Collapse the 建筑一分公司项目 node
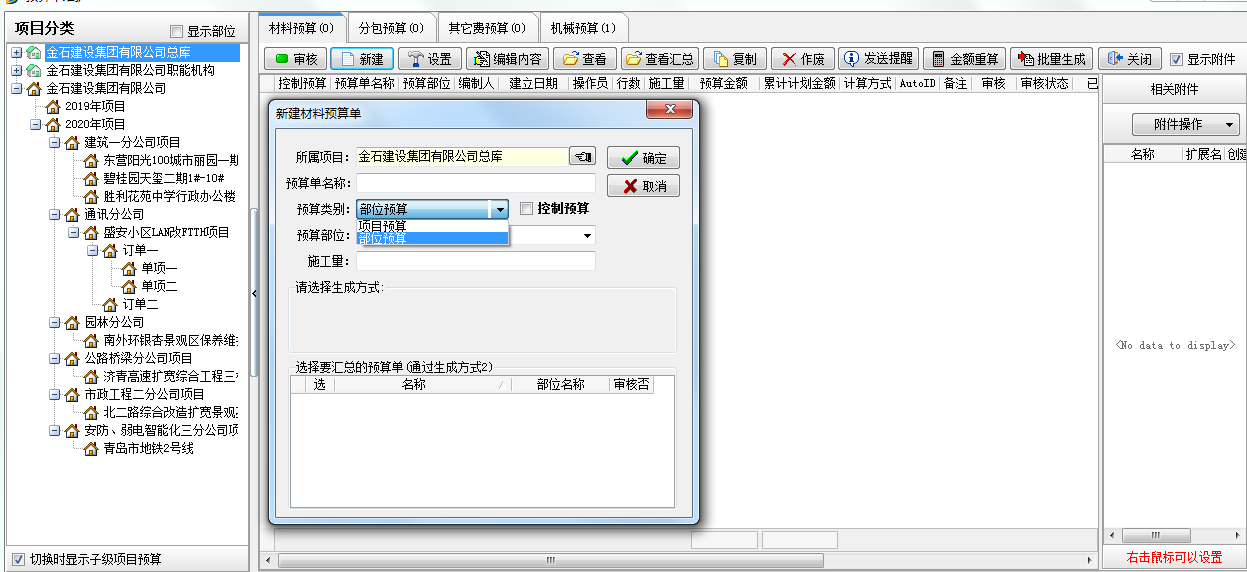 coord(54,142)
